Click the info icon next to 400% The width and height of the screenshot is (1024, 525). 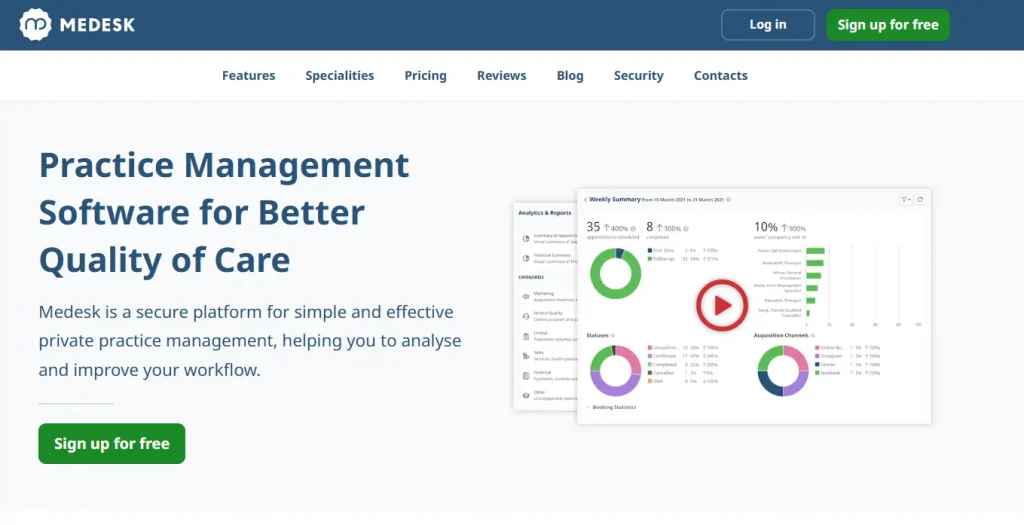(633, 229)
